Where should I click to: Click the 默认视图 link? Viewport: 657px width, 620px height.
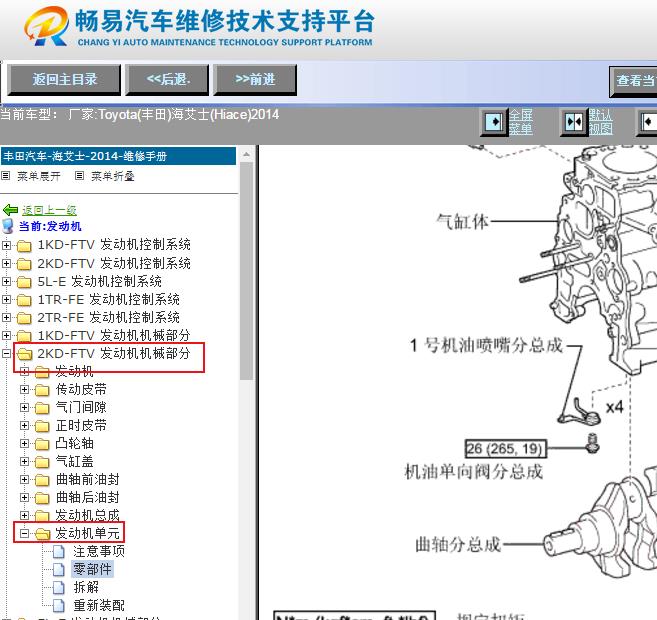click(600, 121)
